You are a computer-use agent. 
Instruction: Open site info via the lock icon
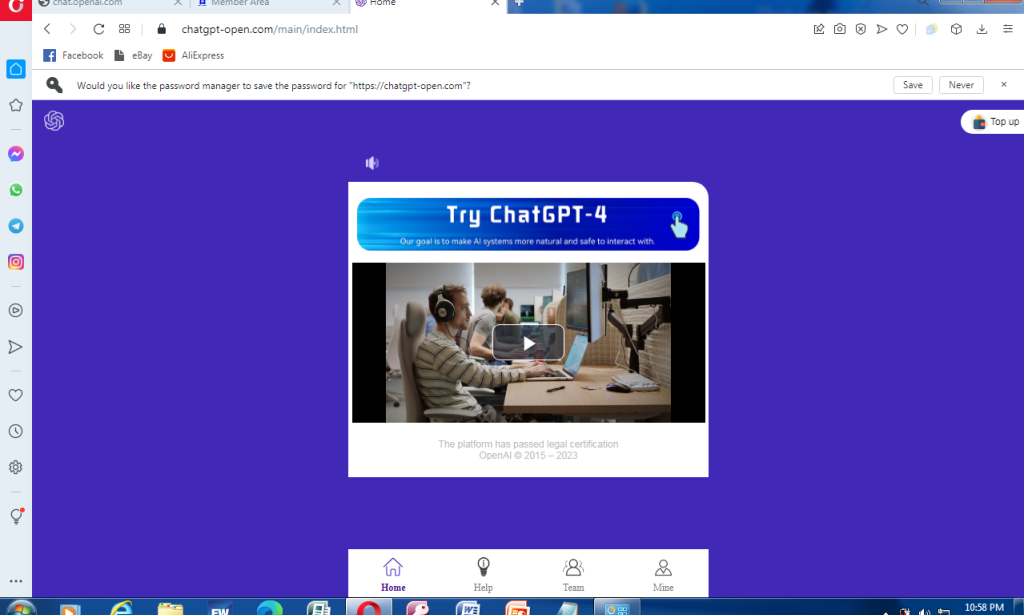pyautogui.click(x=161, y=29)
